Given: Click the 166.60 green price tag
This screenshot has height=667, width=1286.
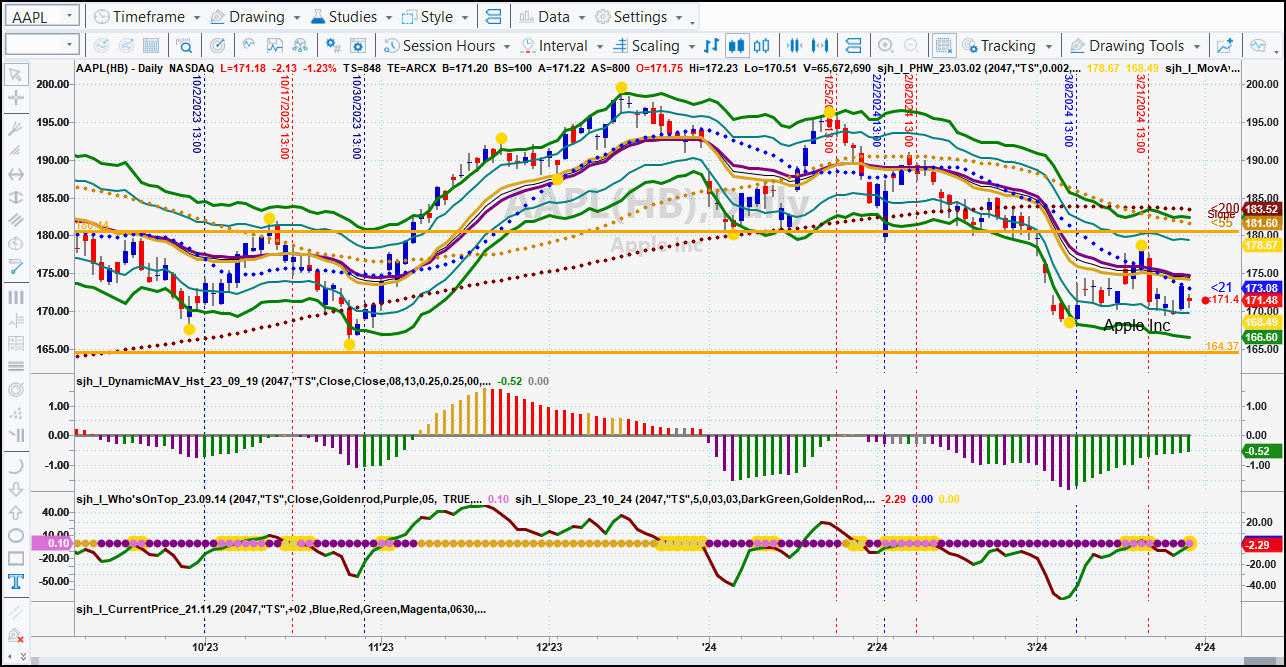Looking at the screenshot, I should [1261, 338].
